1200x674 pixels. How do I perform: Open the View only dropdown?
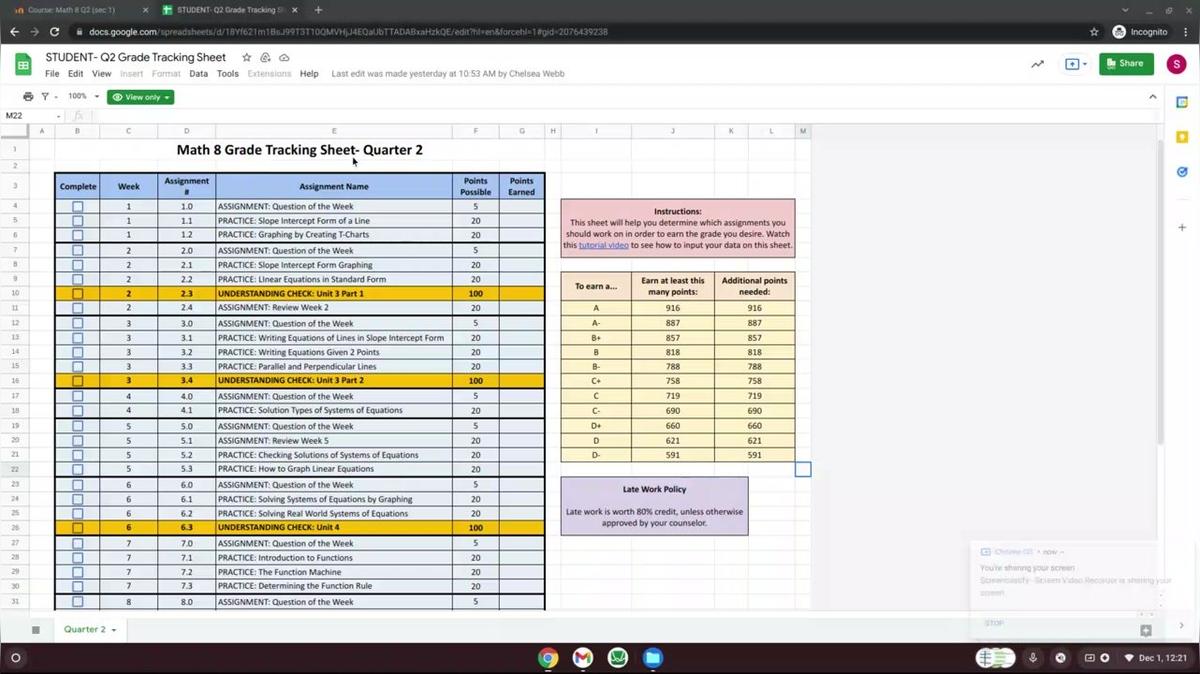pyautogui.click(x=141, y=97)
